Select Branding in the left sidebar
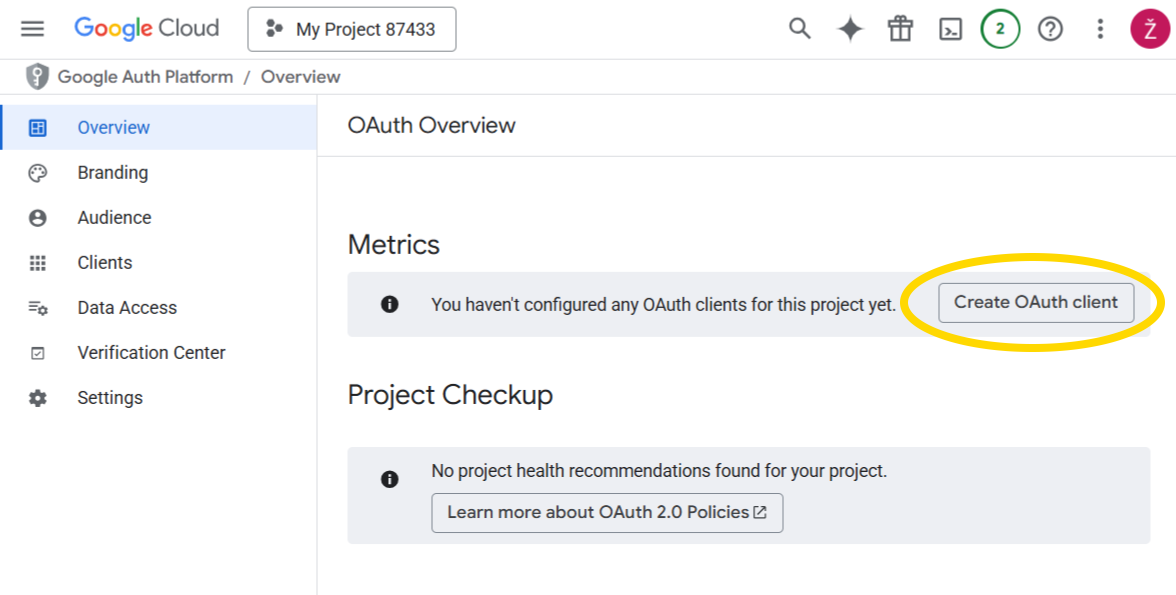1176x595 pixels. [x=112, y=172]
